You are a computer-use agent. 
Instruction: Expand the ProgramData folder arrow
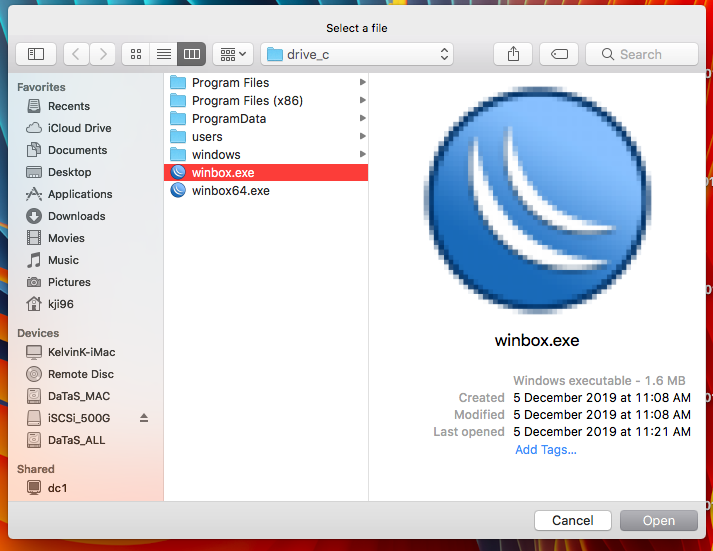point(362,118)
